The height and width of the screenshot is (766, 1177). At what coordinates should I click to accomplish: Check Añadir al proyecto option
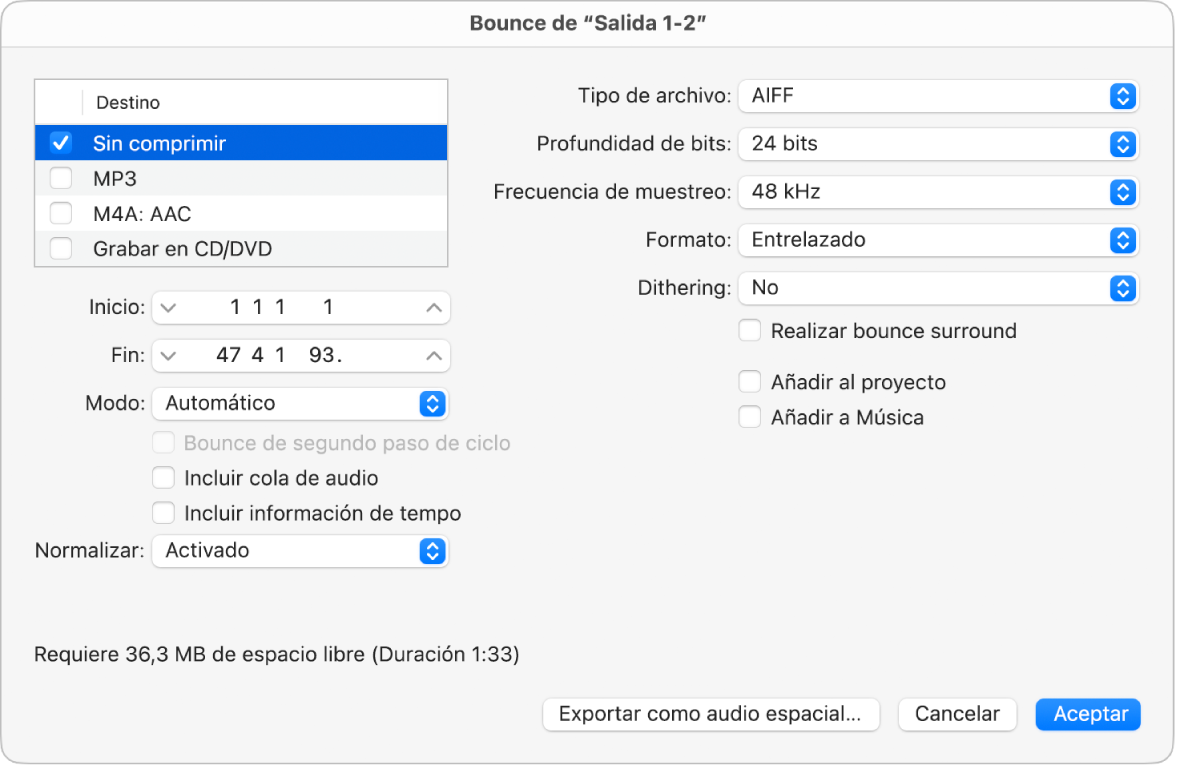pyautogui.click(x=749, y=382)
